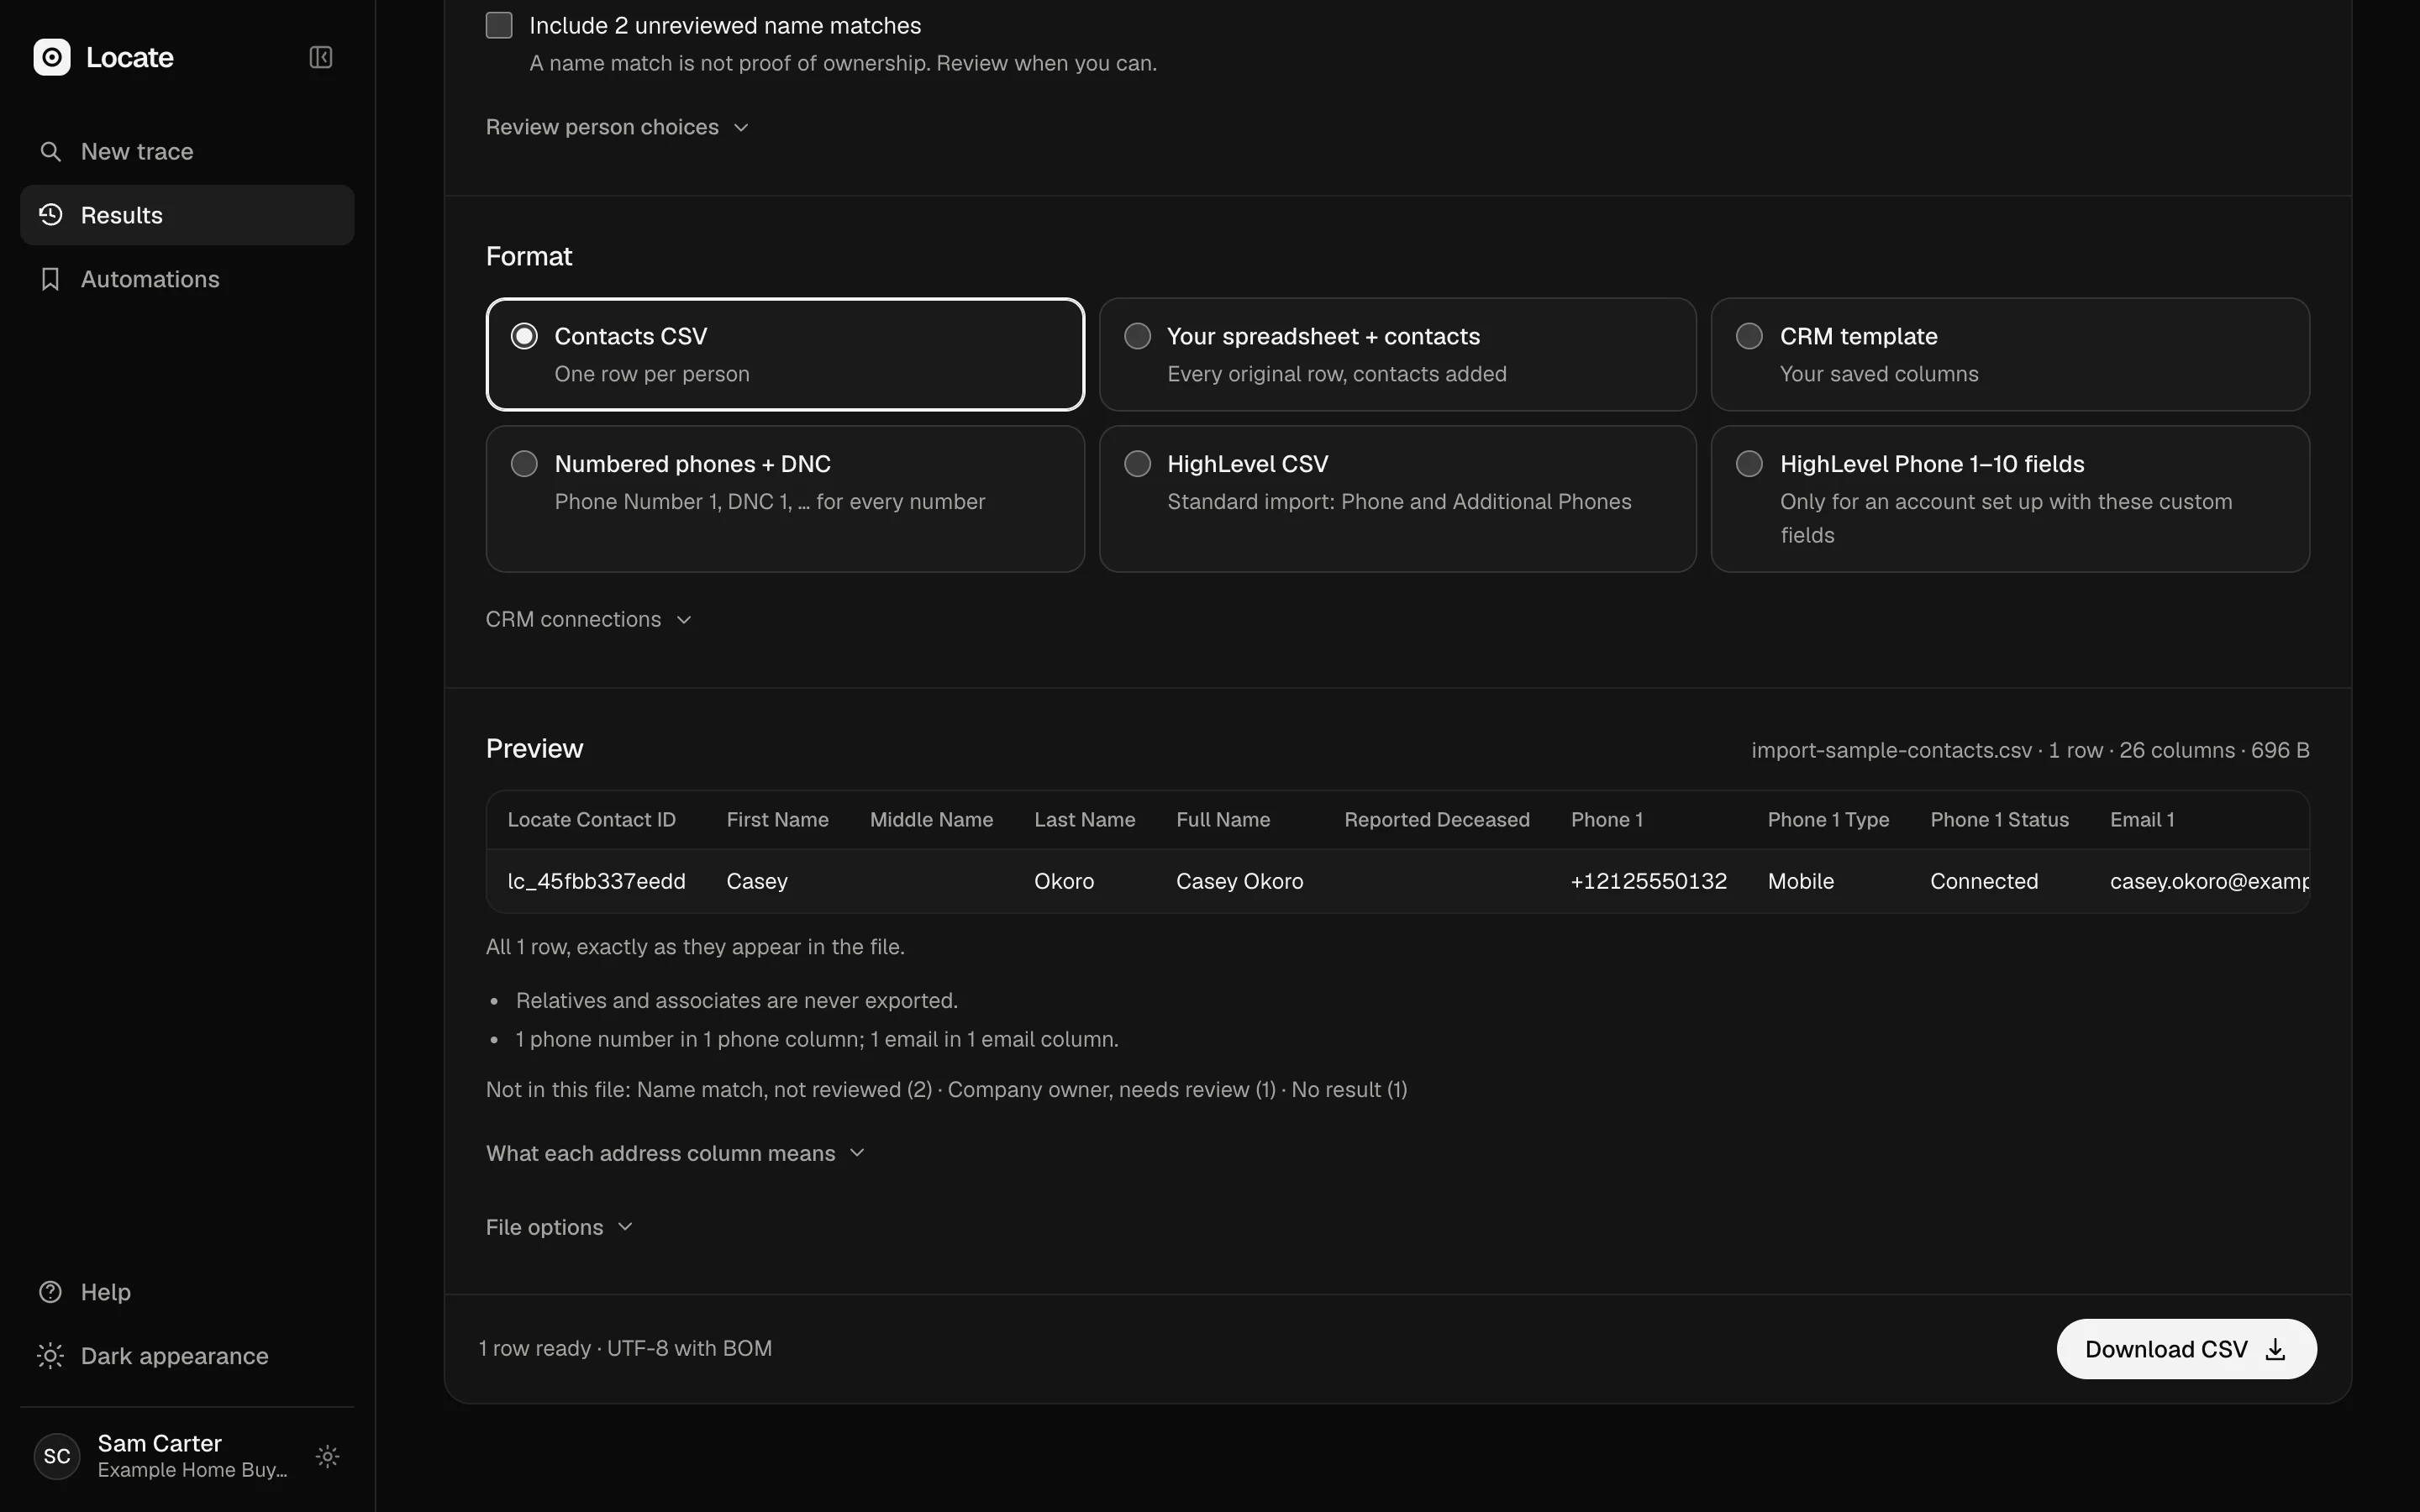Click the Casey Okoro full name cell
Image resolution: width=2420 pixels, height=1512 pixels.
1239,881
